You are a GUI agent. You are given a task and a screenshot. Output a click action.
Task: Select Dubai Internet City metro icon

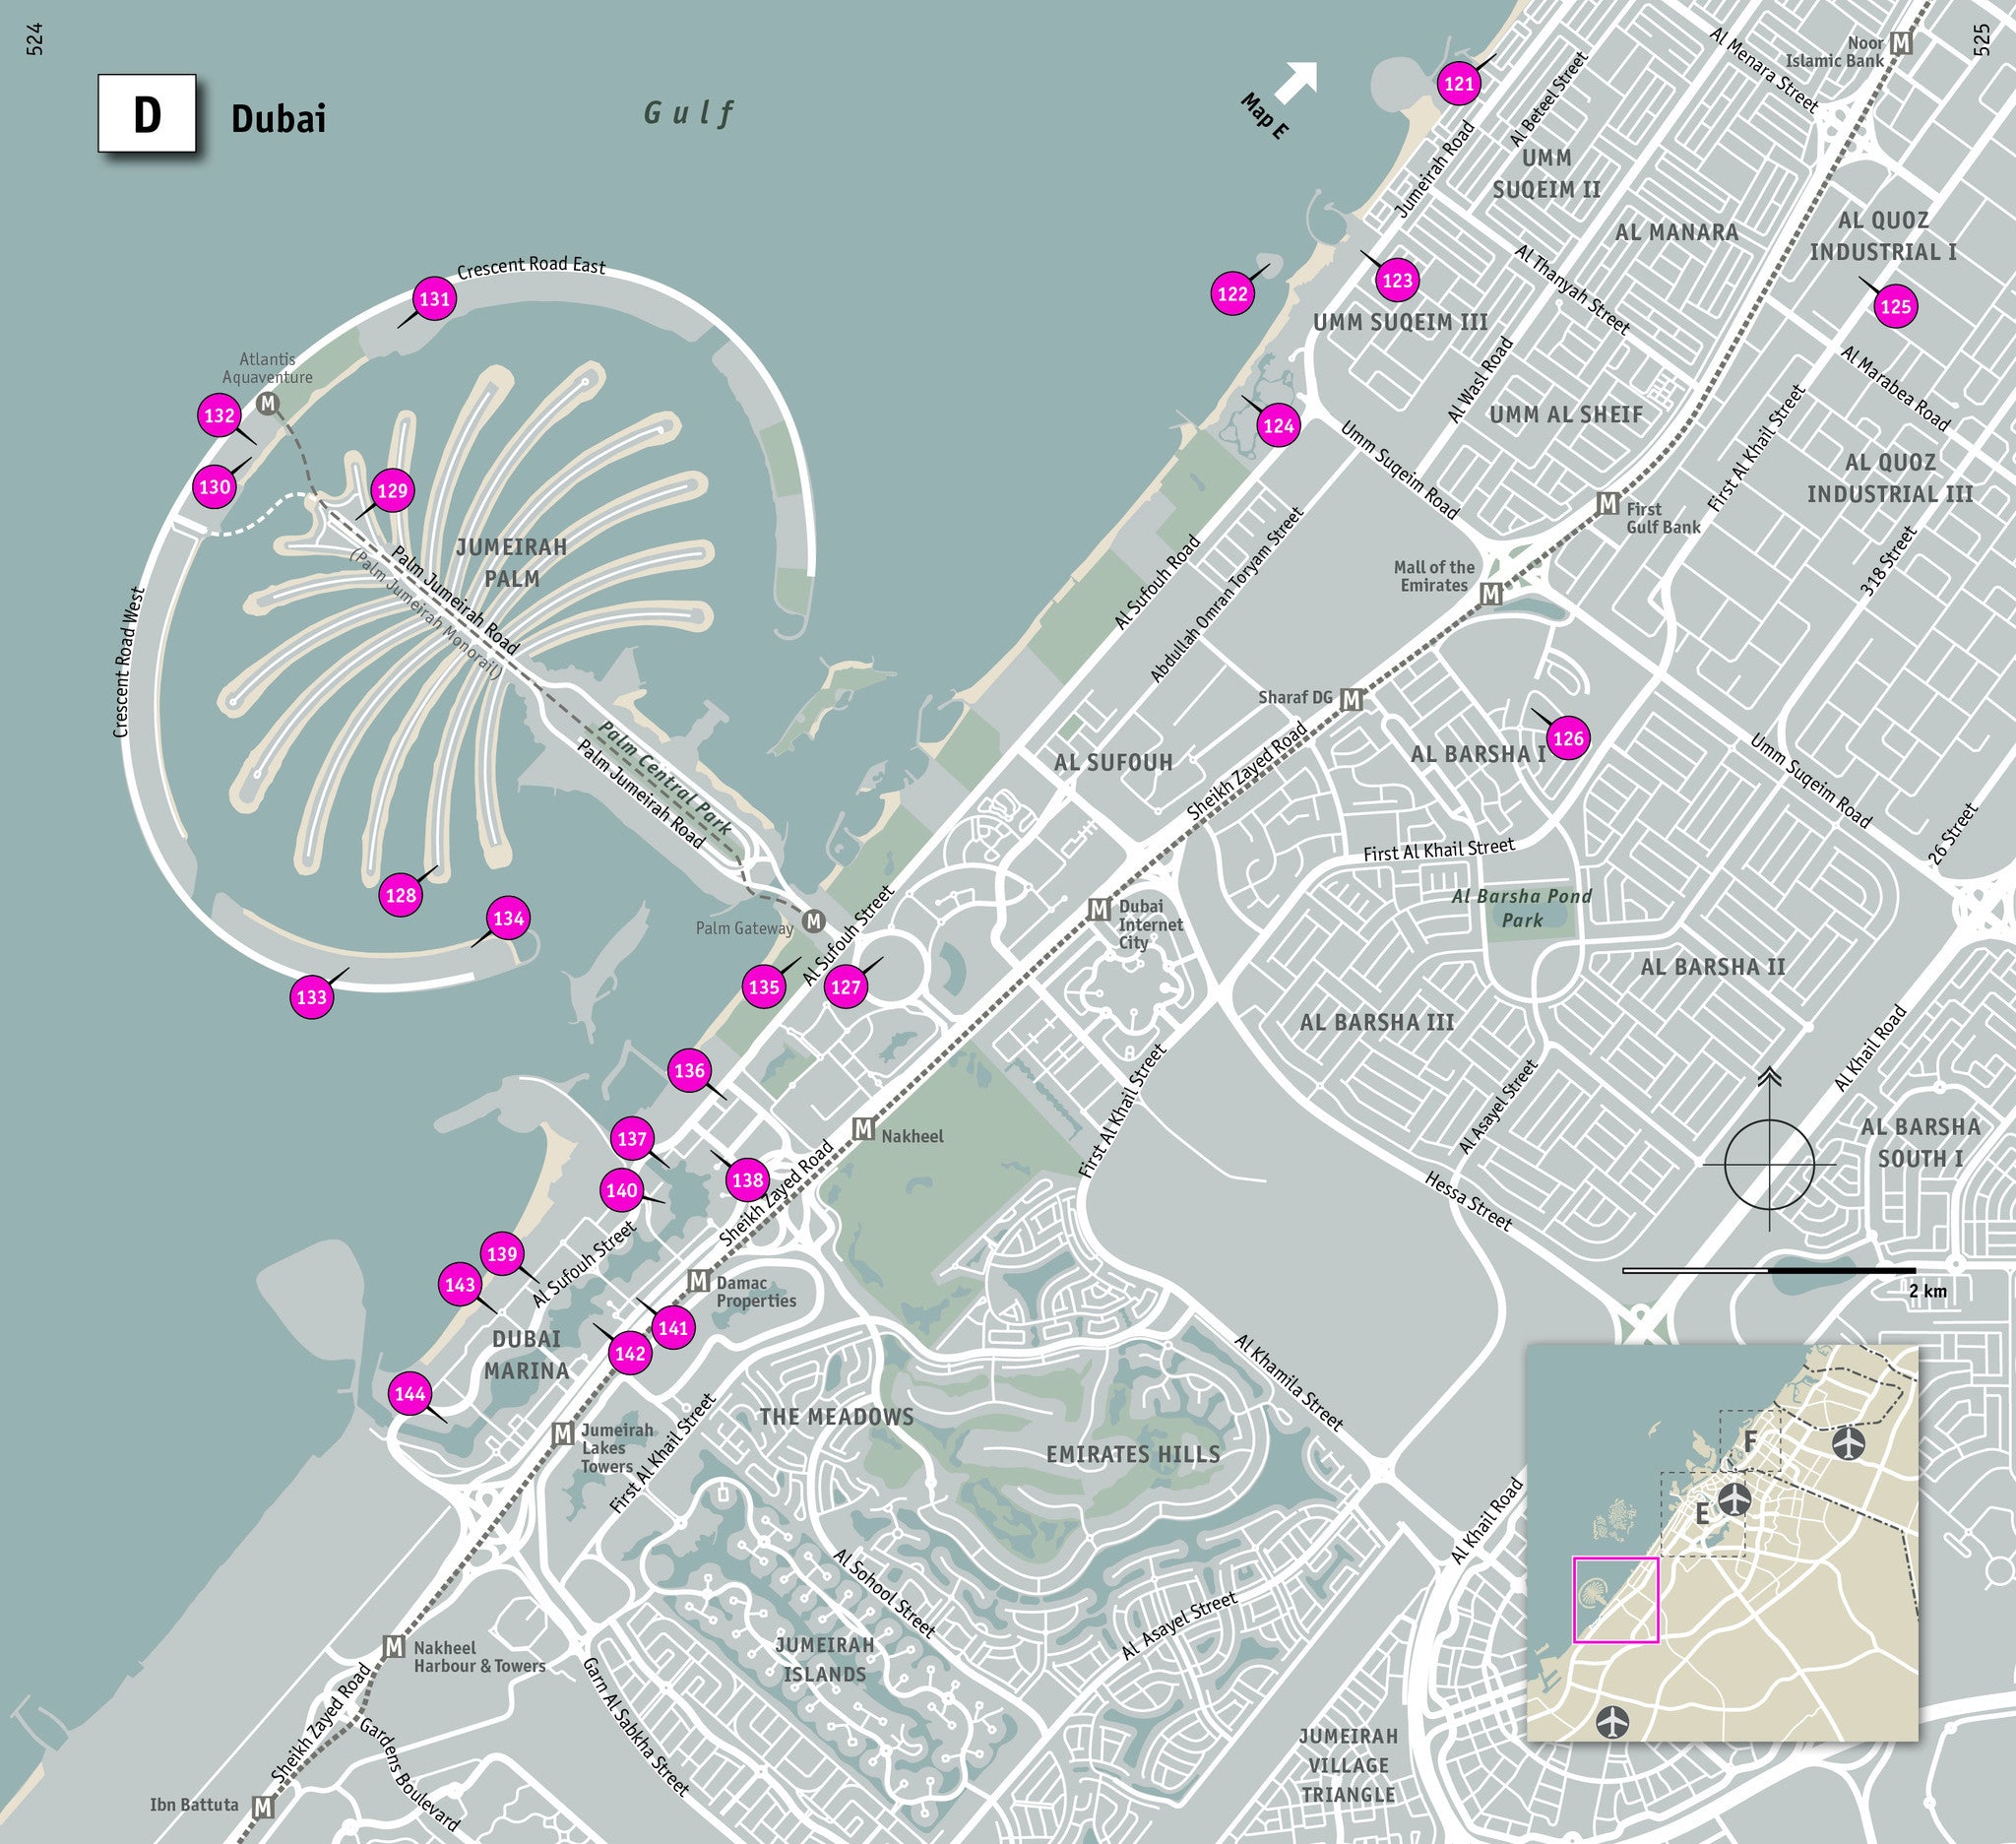(1099, 909)
